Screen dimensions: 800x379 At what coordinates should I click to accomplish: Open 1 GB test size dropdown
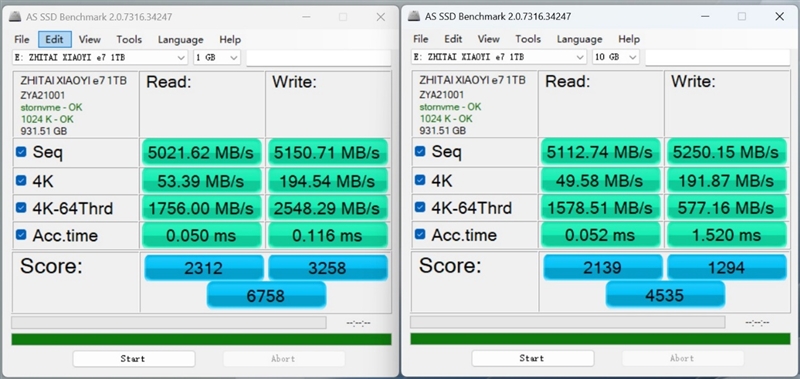(217, 58)
